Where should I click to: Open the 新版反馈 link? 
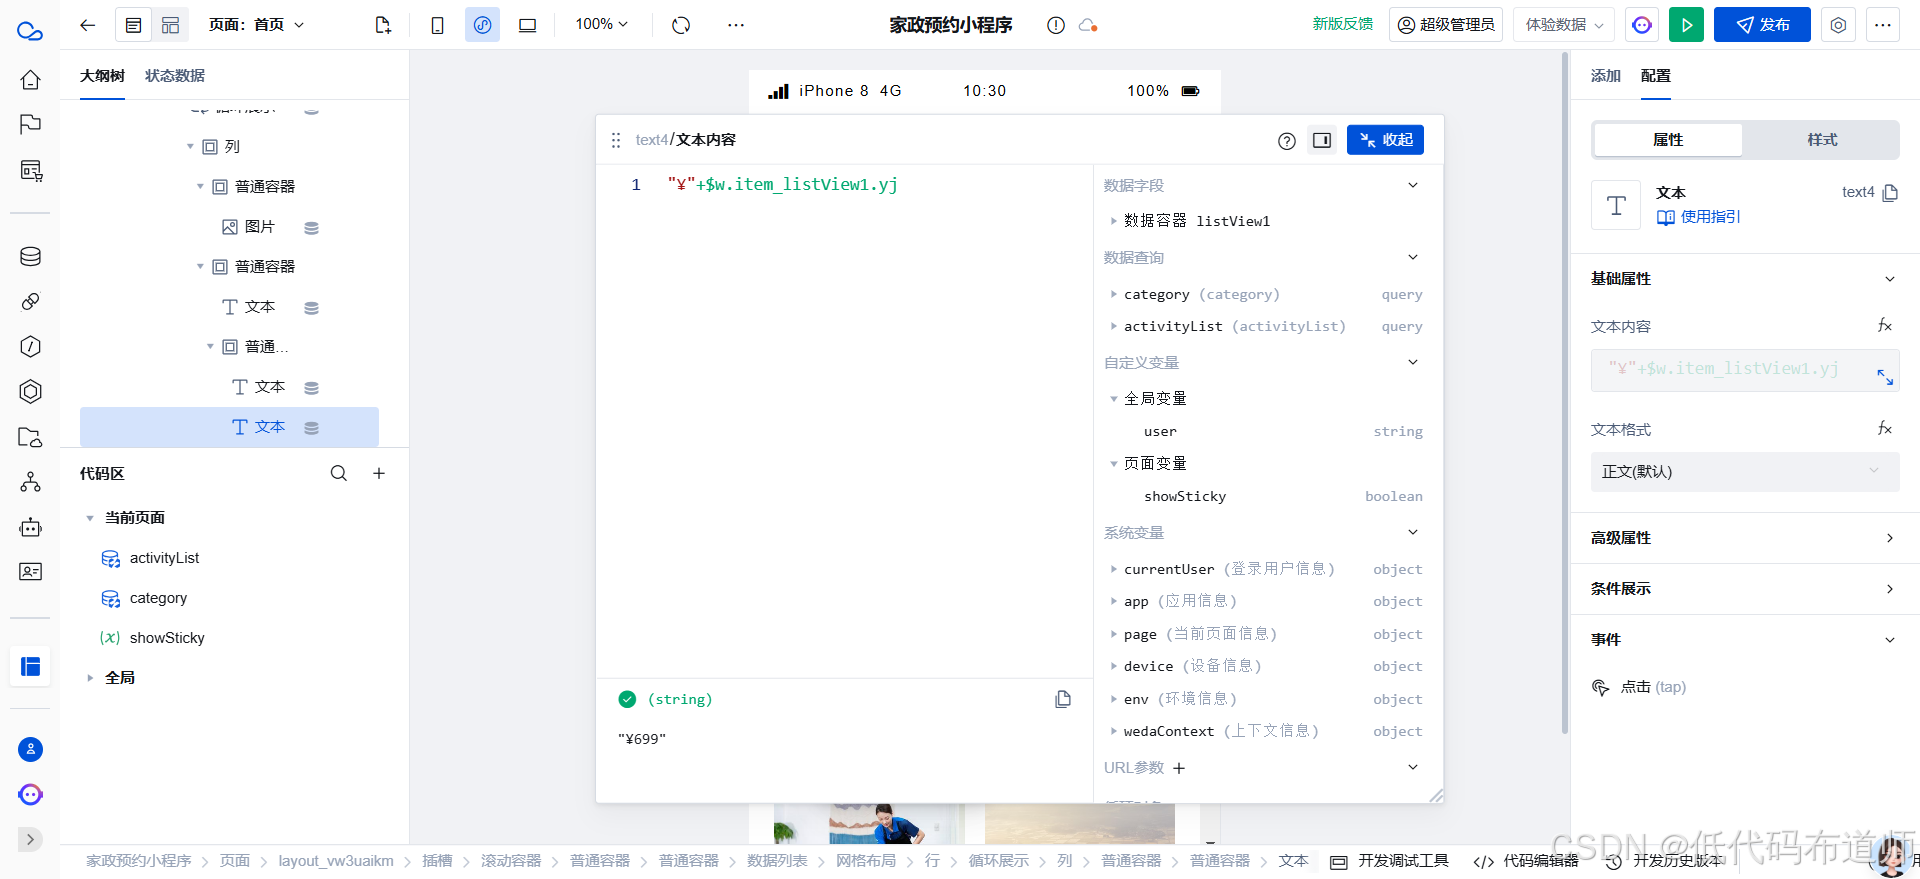pyautogui.click(x=1343, y=24)
